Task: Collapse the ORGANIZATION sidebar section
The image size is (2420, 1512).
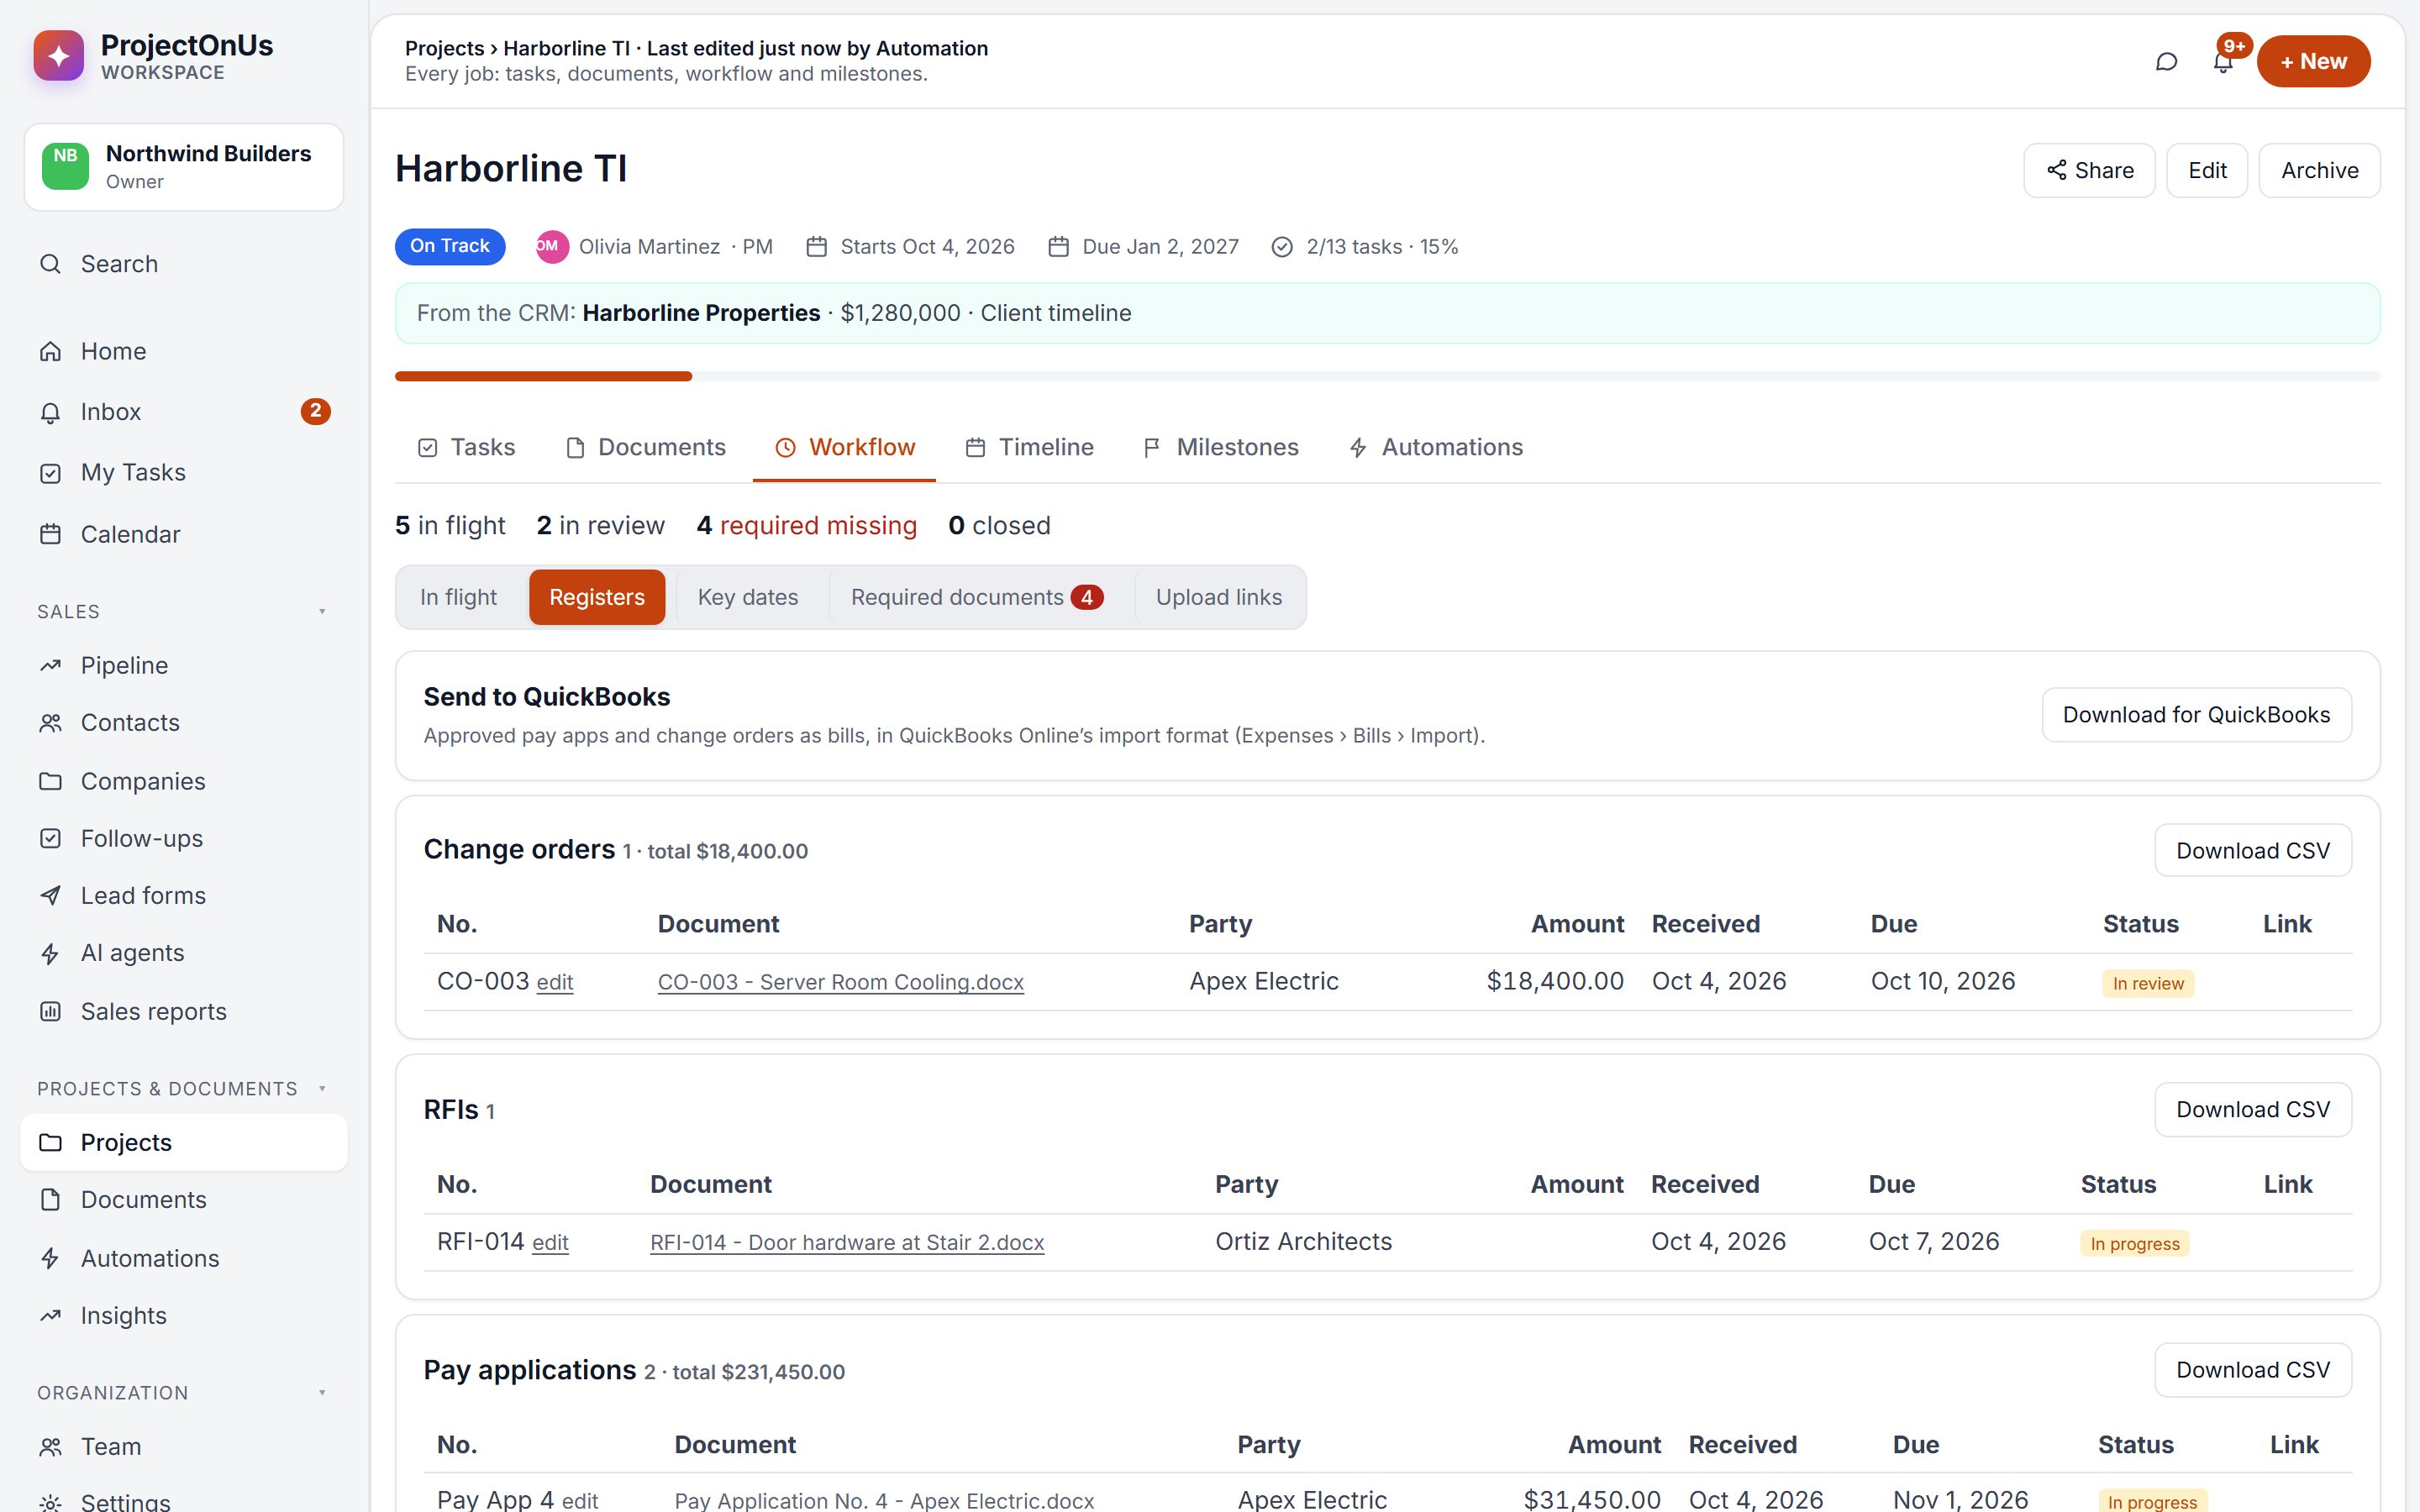Action: [x=322, y=1393]
